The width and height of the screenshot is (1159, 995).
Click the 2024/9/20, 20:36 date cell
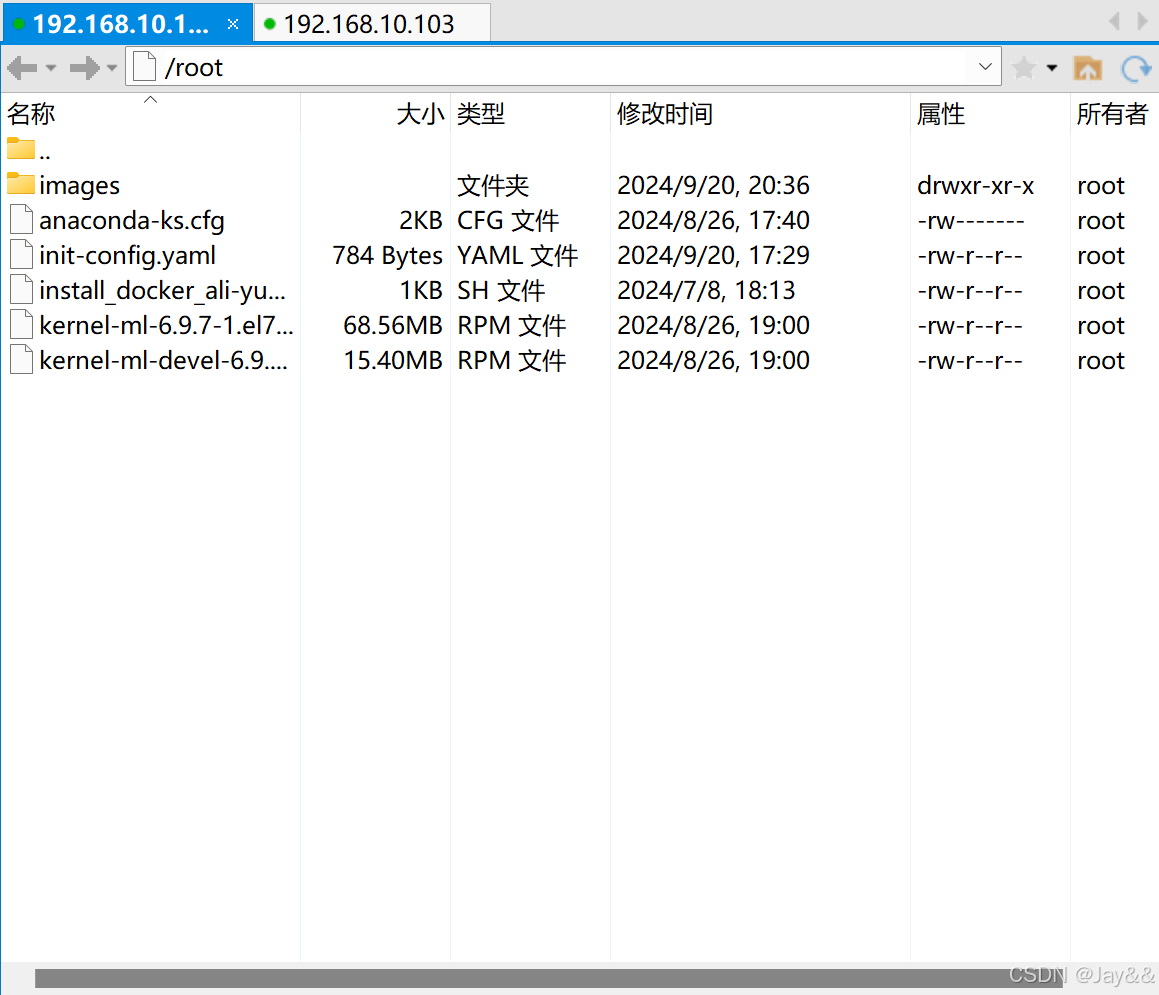click(713, 186)
